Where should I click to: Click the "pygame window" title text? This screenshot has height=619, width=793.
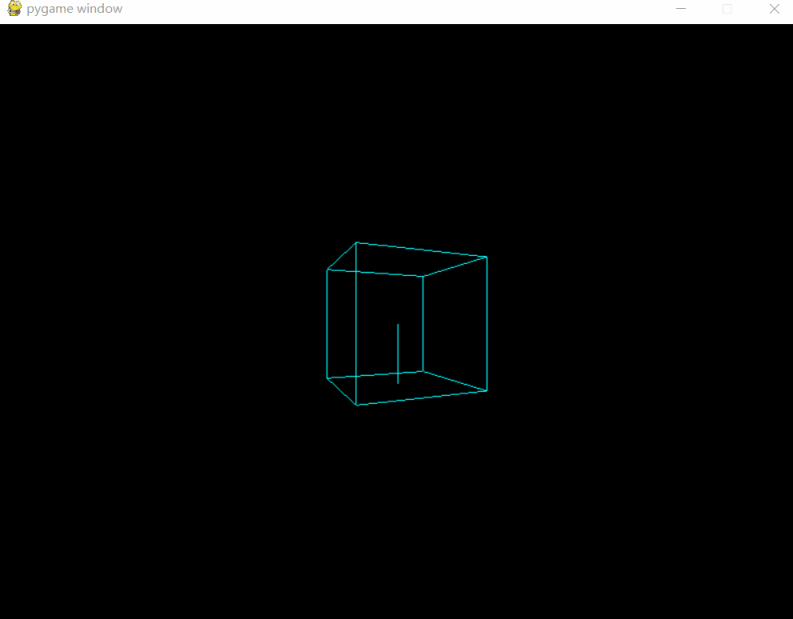point(74,9)
